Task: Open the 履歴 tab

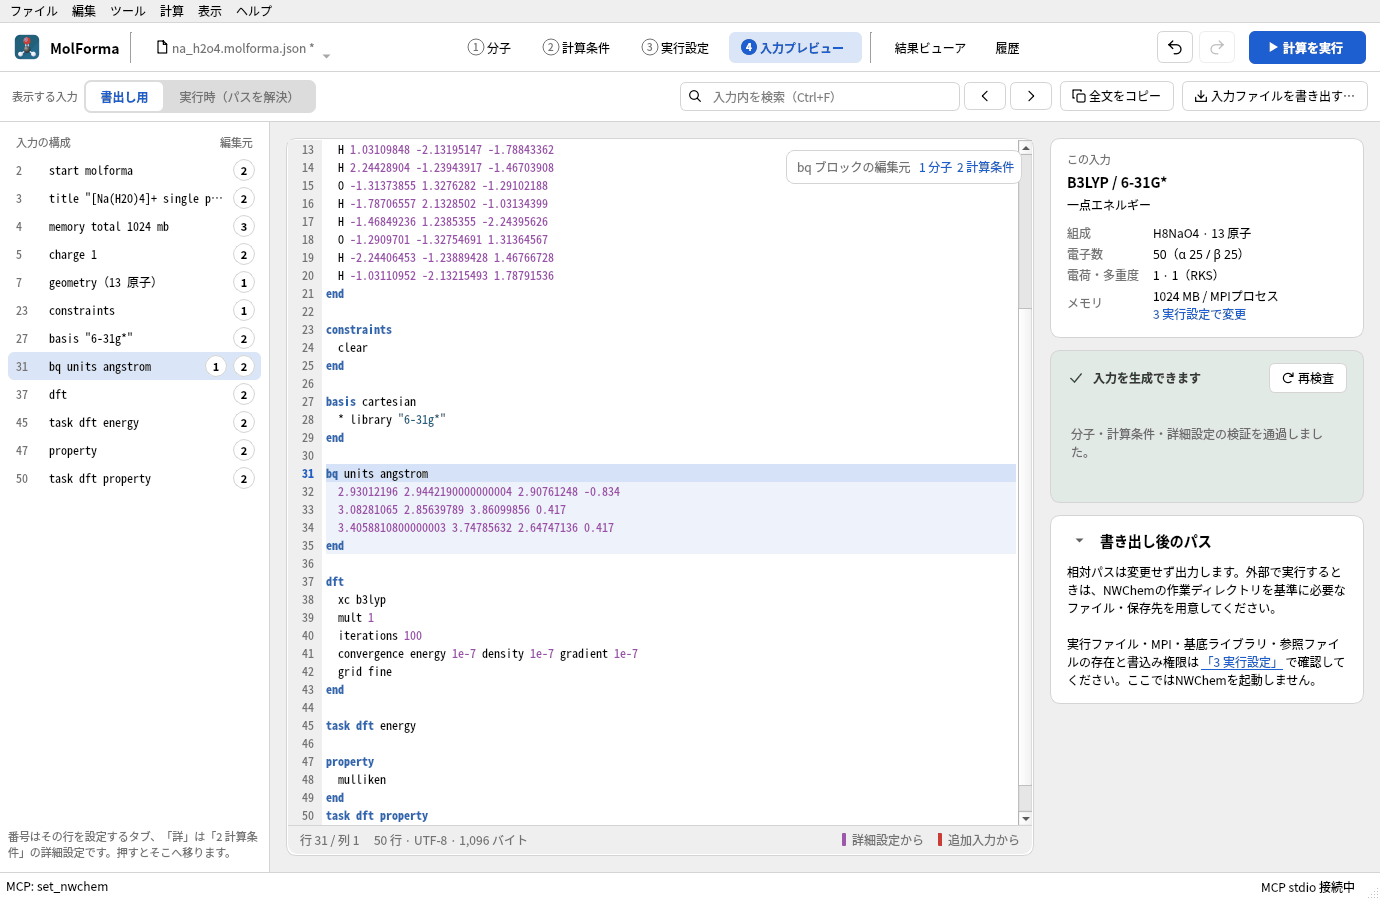Action: point(1007,48)
